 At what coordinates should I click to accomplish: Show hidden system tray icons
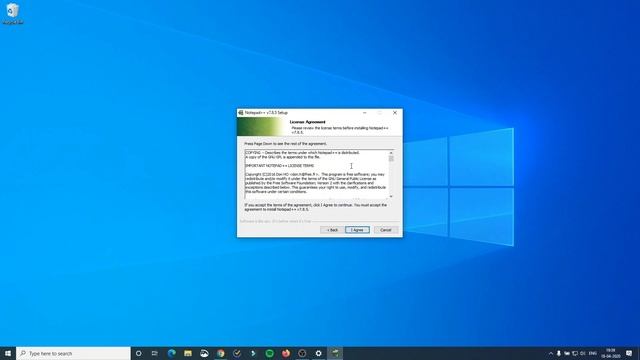pyautogui.click(x=551, y=353)
